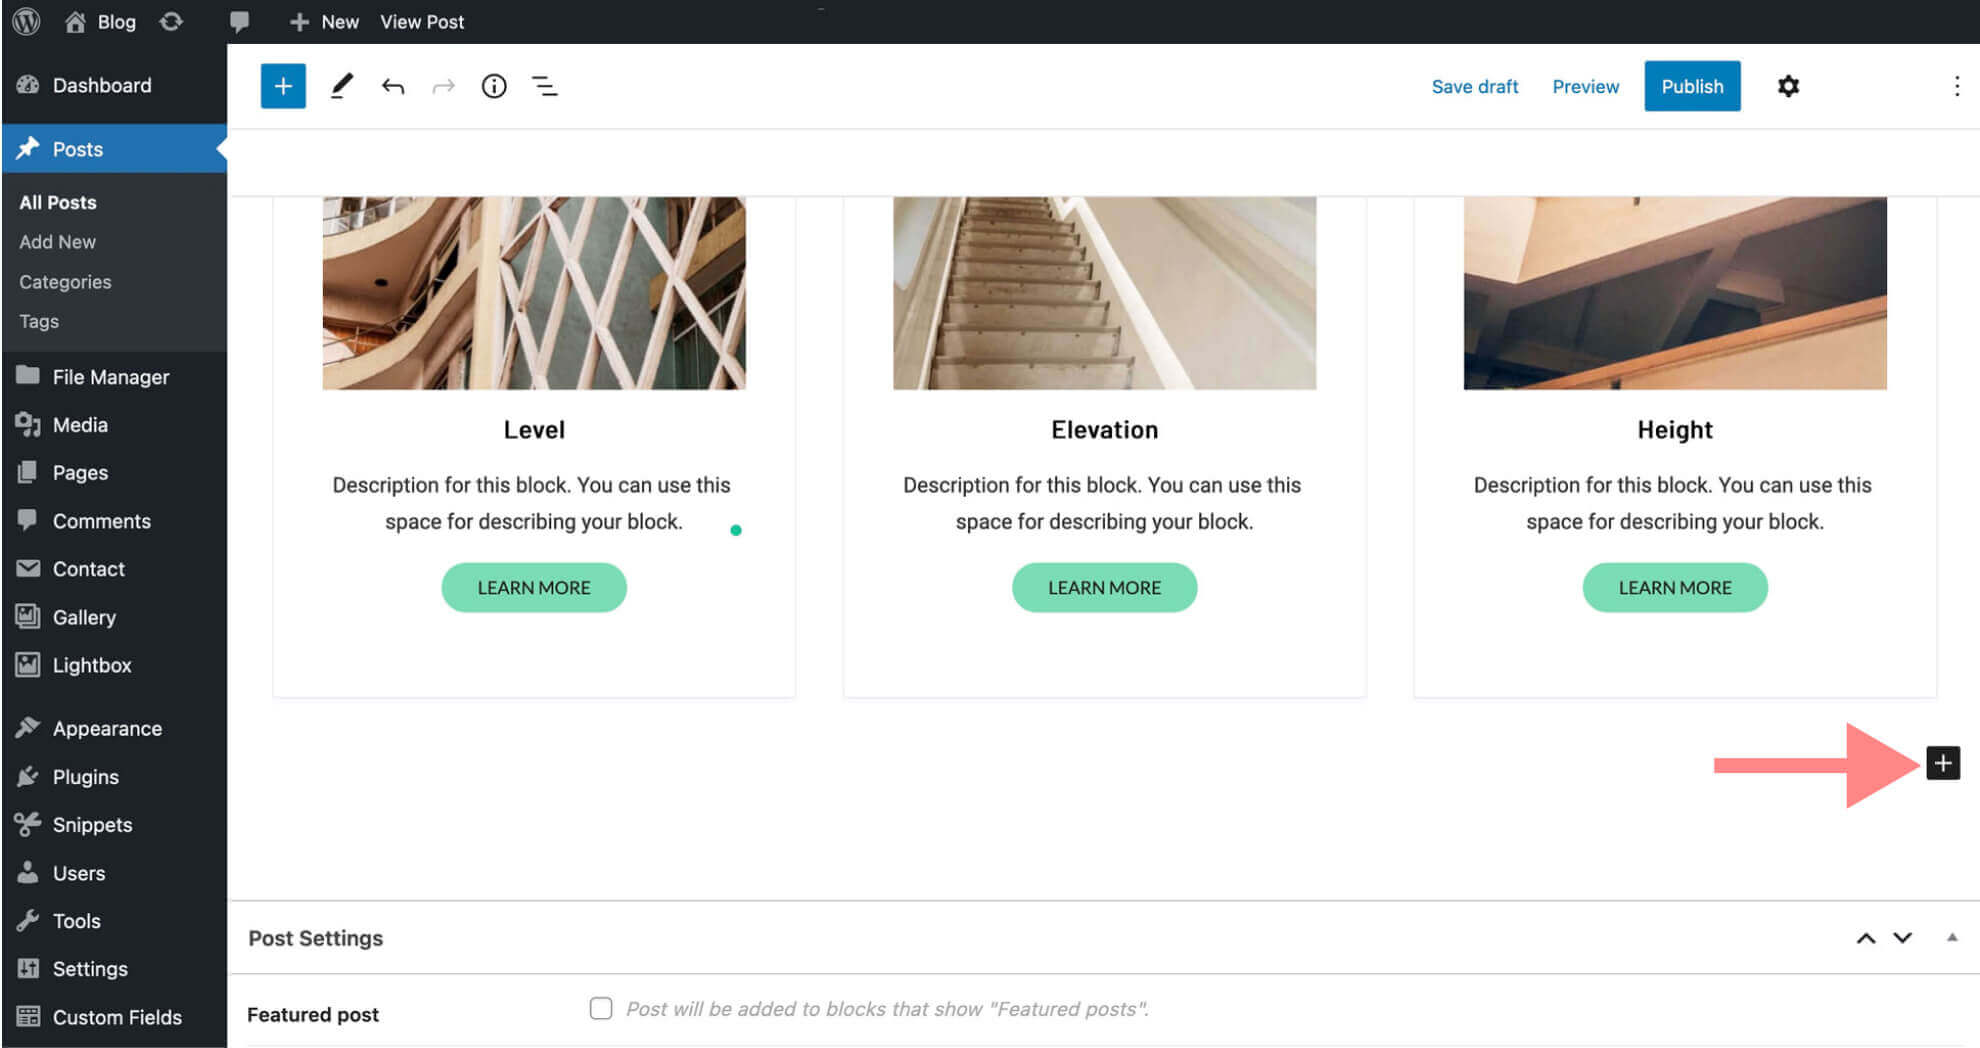Click the Redo arrow
The image size is (1980, 1048).
point(443,86)
